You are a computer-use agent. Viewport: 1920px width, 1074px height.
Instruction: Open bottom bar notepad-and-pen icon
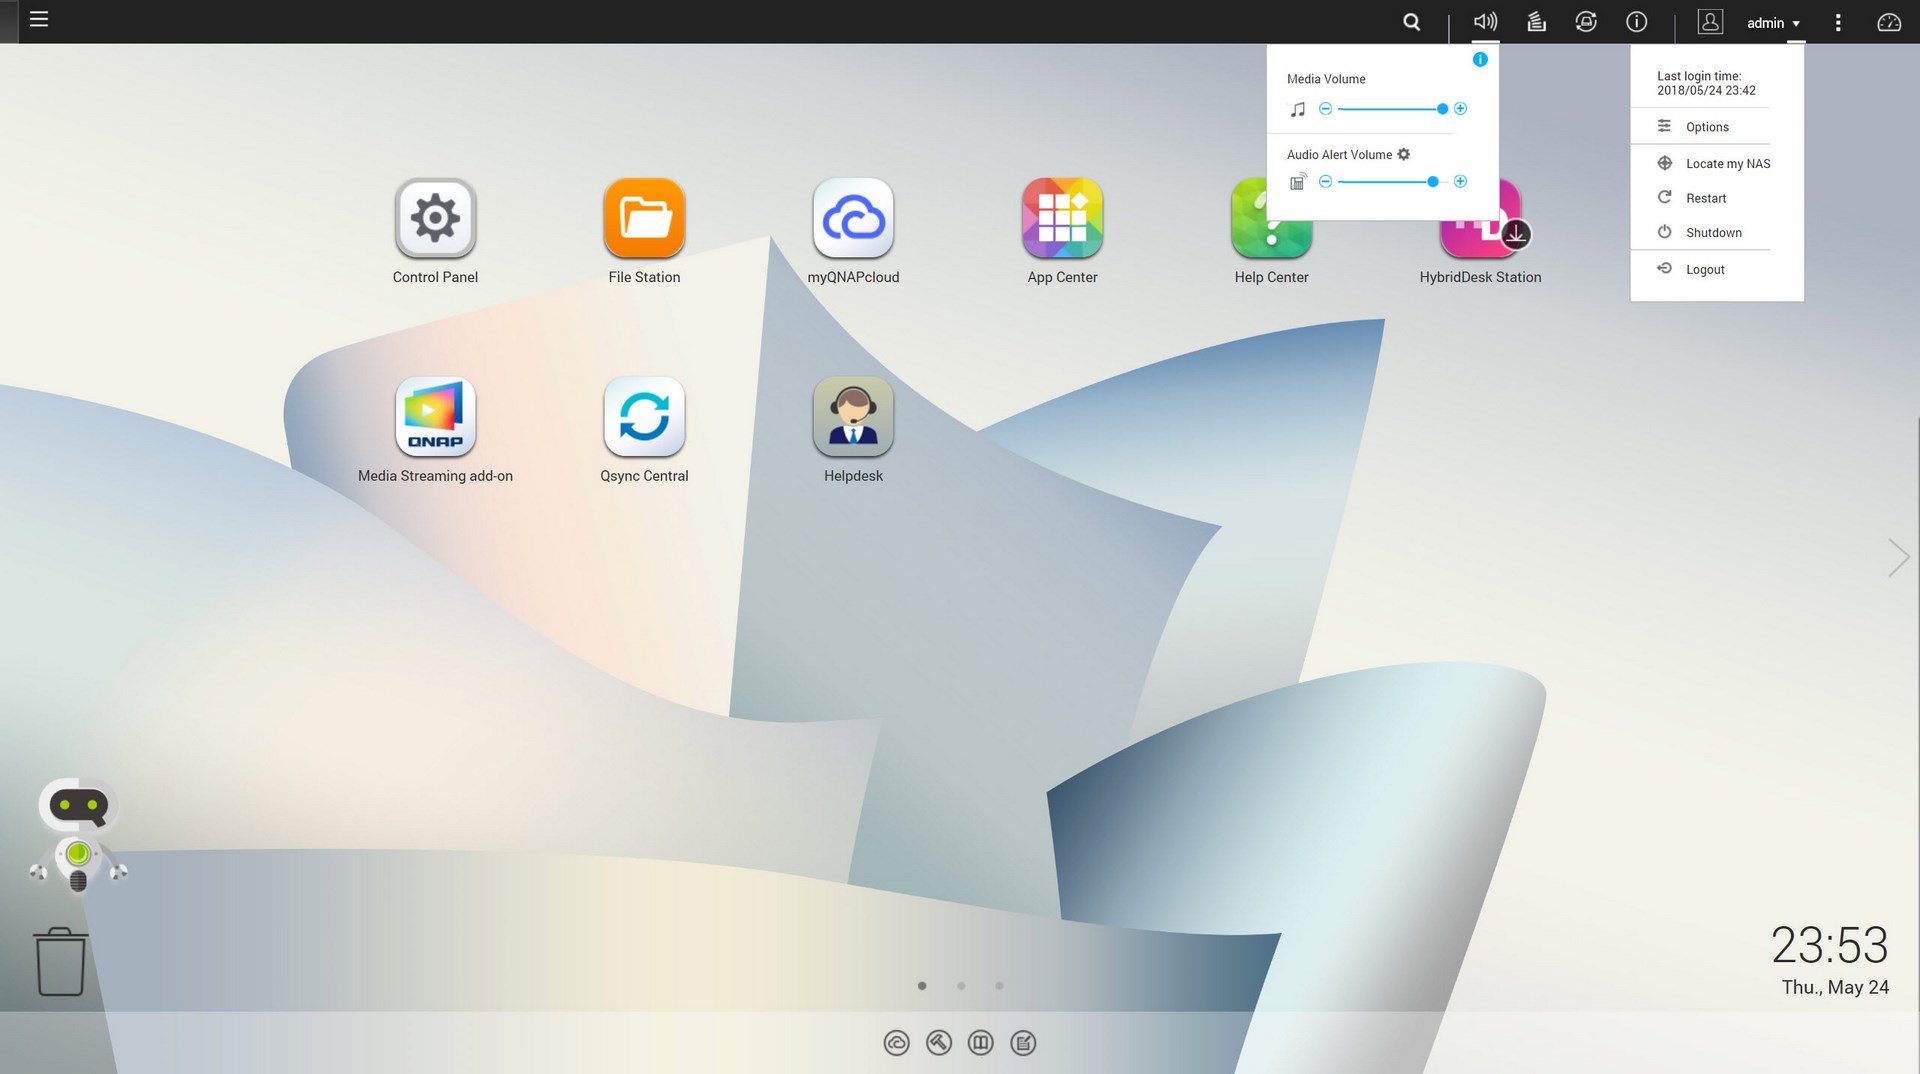tap(1023, 1043)
